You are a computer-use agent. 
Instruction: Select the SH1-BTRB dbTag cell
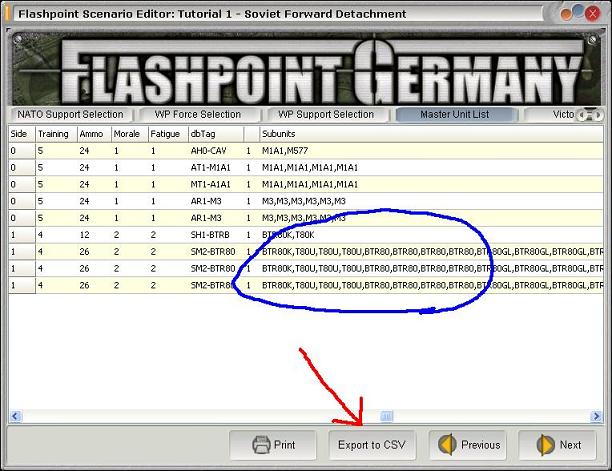(216, 235)
